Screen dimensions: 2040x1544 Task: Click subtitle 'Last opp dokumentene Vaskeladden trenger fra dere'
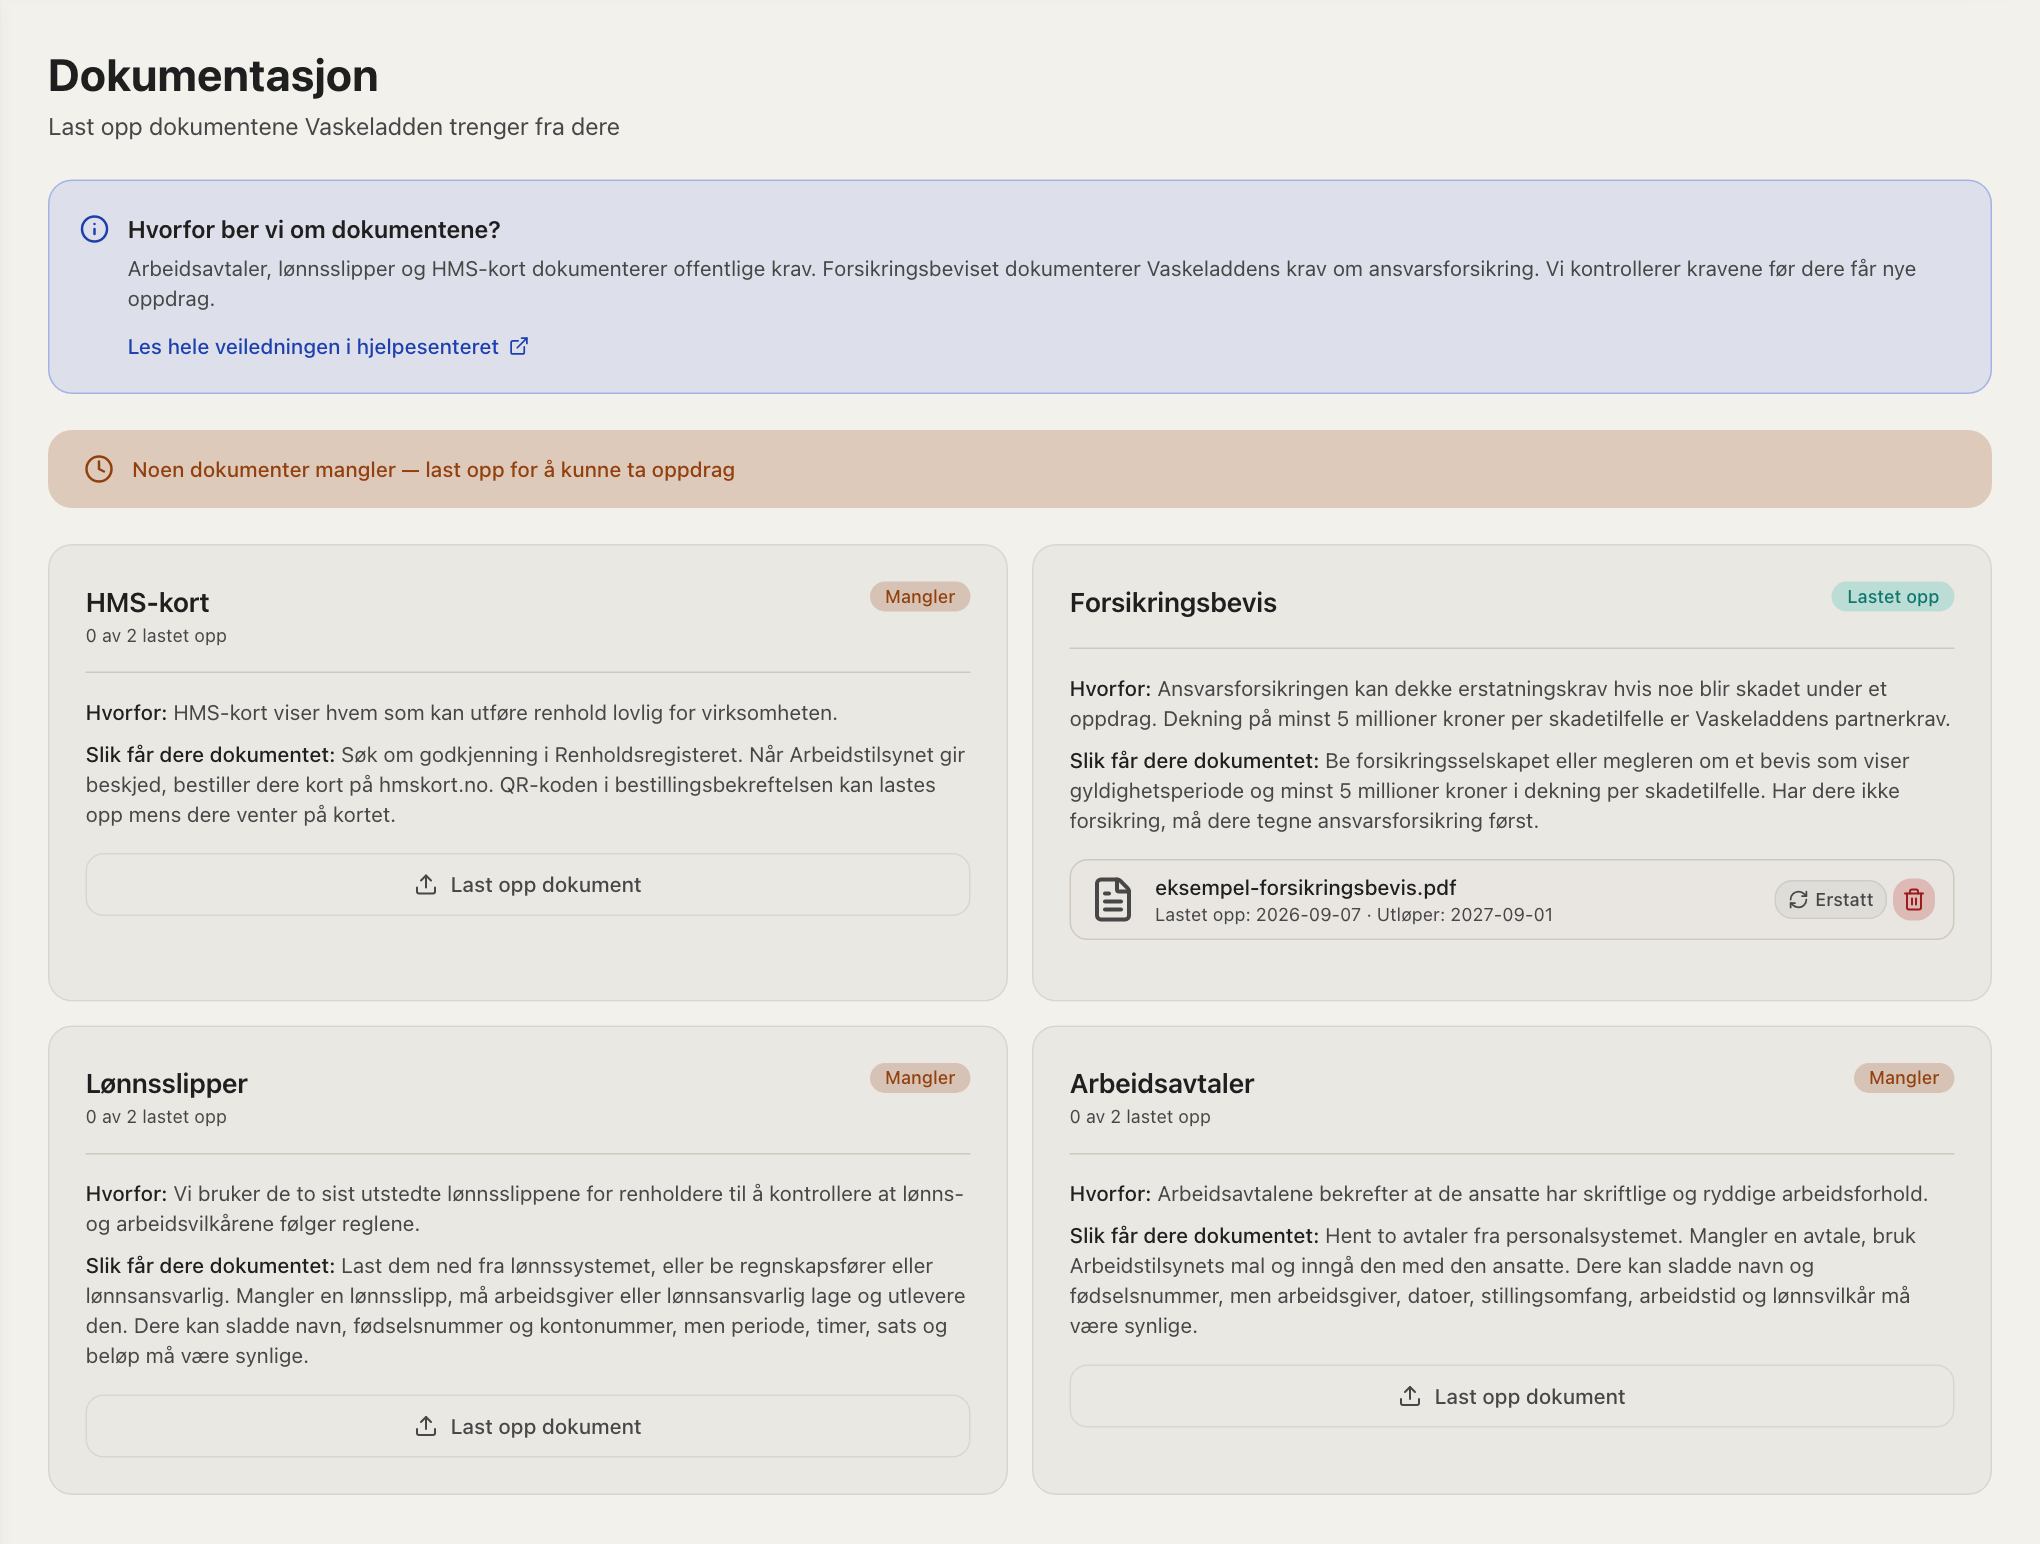(334, 127)
